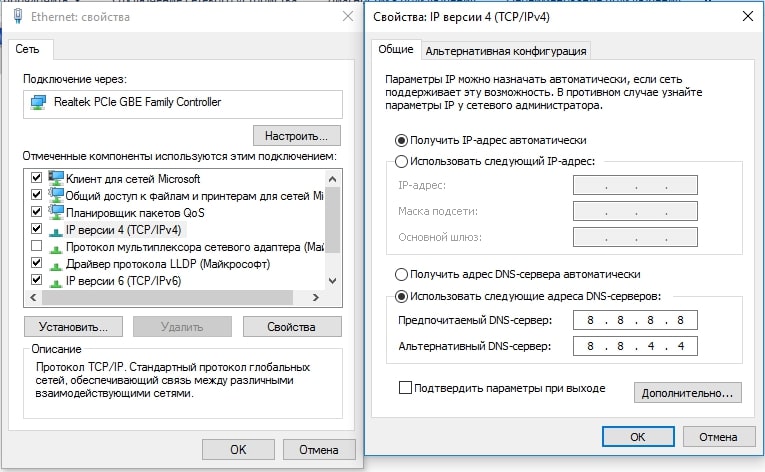Open the Свойства button for the component

[292, 327]
